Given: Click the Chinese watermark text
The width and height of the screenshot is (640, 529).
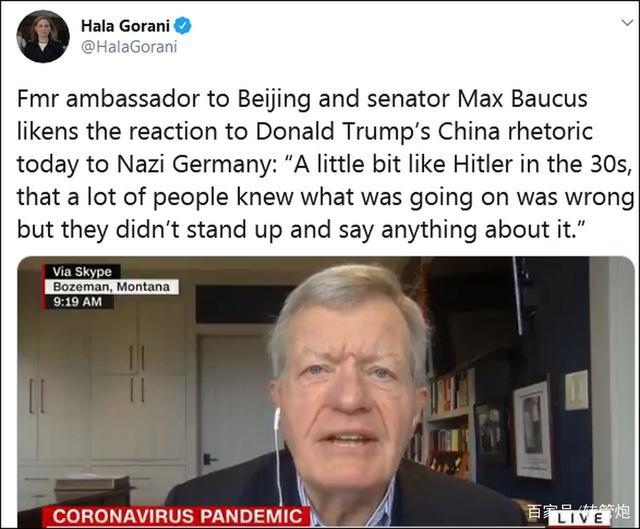Looking at the screenshot, I should pos(578,511).
